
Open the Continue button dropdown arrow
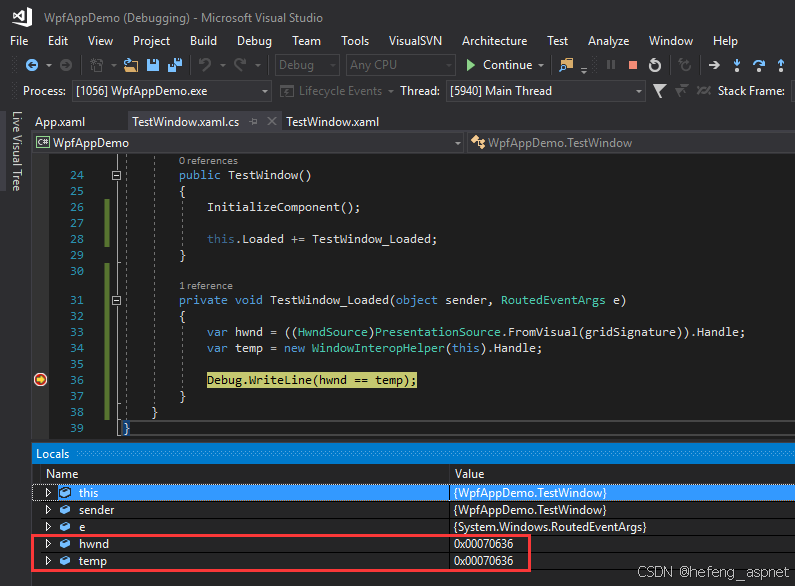[x=541, y=65]
